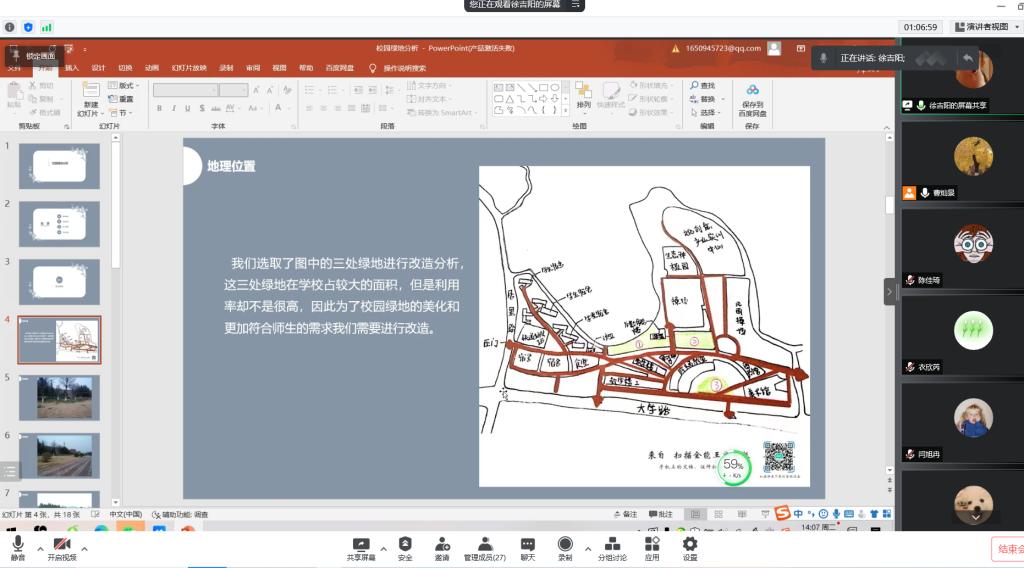Screen dimensions: 1024x568
Task: Start recording with the 录制 button
Action: pyautogui.click(x=565, y=544)
